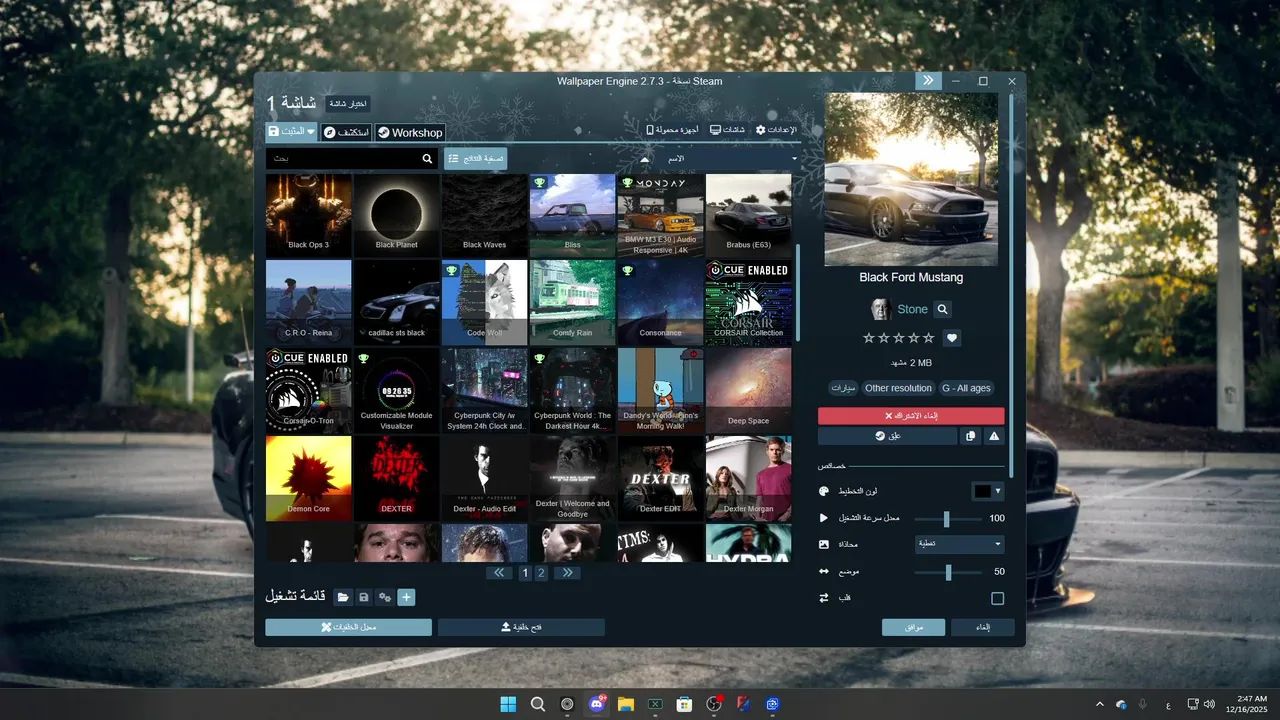Click the red Unsubscribe button

click(911, 415)
